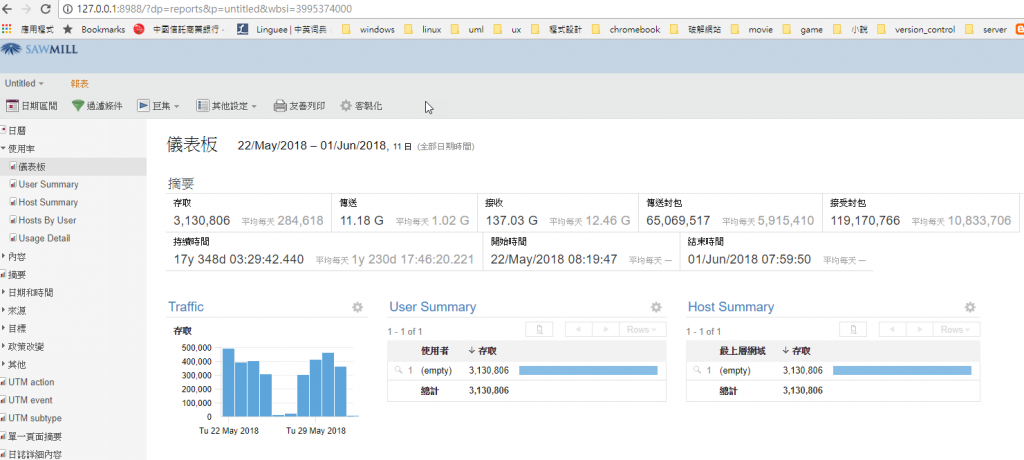Open the Host Summary panel gear settings
Screen dimensions: 1024x460
pos(970,307)
